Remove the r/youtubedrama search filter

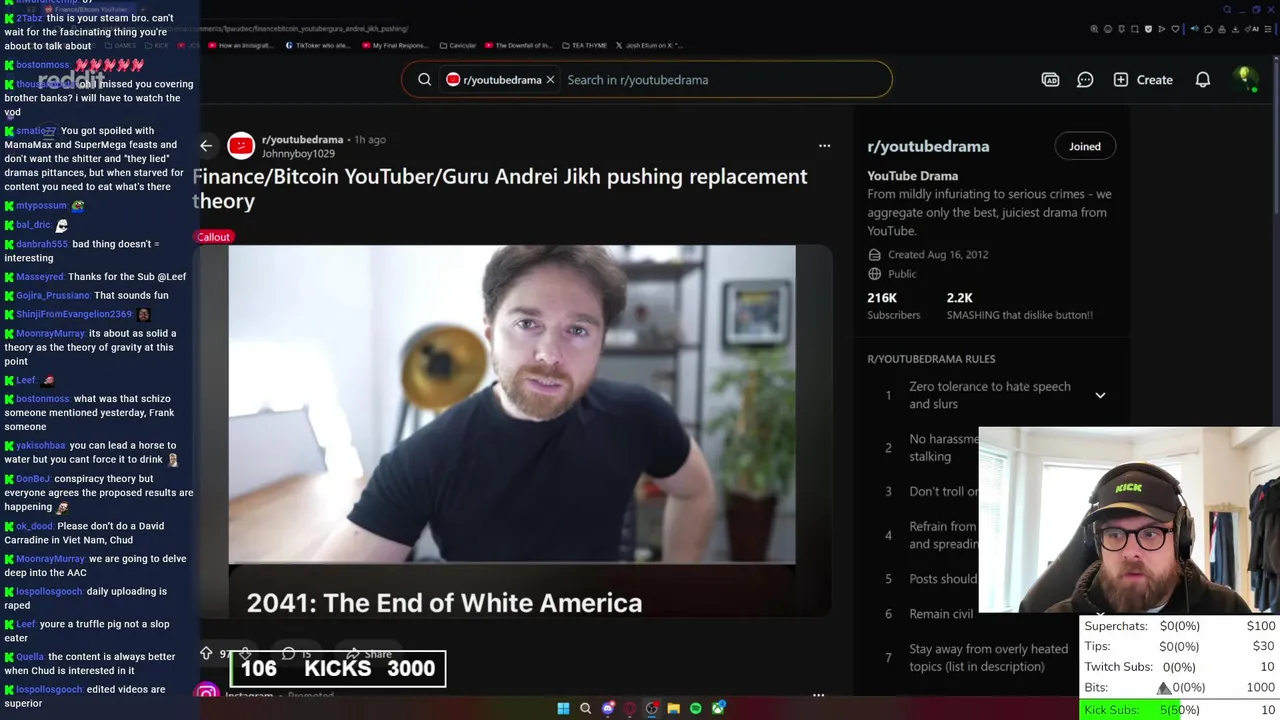[x=550, y=80]
